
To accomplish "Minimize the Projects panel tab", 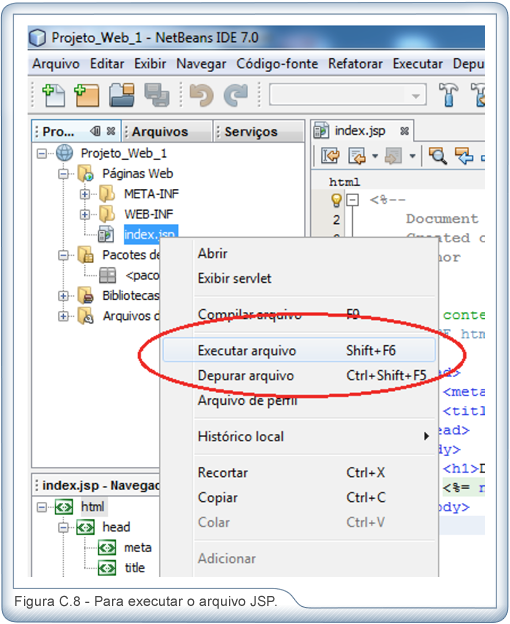I will (x=95, y=131).
